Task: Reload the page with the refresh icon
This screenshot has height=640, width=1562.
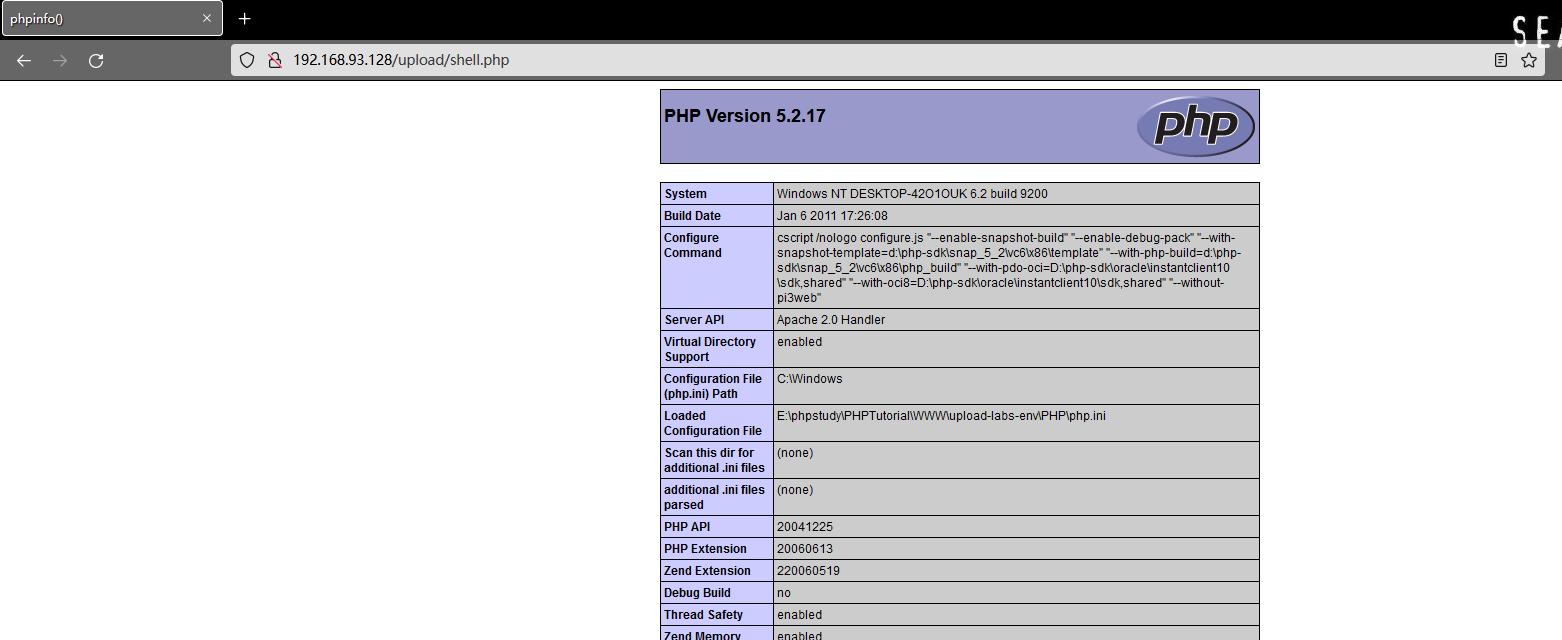Action: click(96, 60)
